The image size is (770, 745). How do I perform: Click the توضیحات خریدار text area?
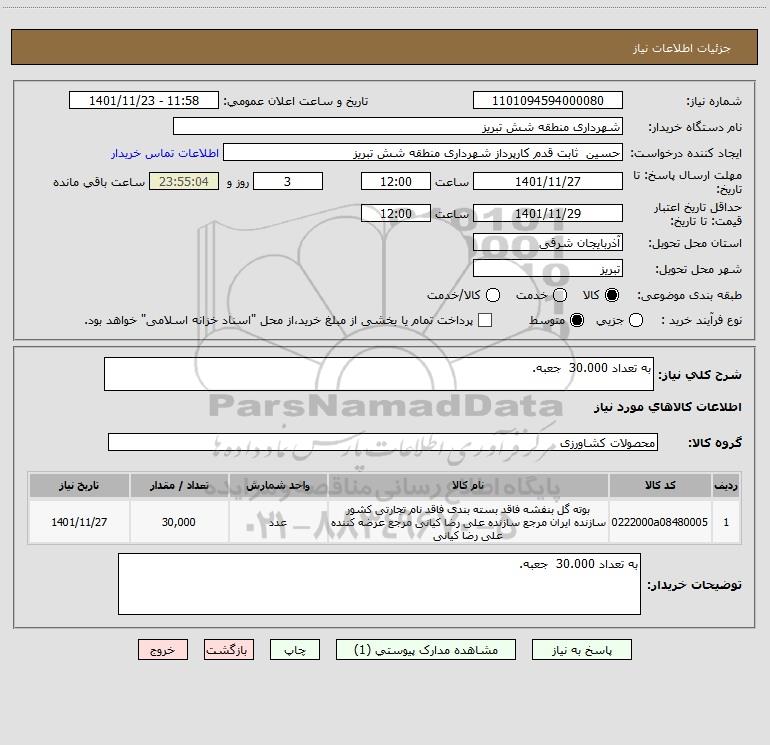pyautogui.click(x=379, y=584)
